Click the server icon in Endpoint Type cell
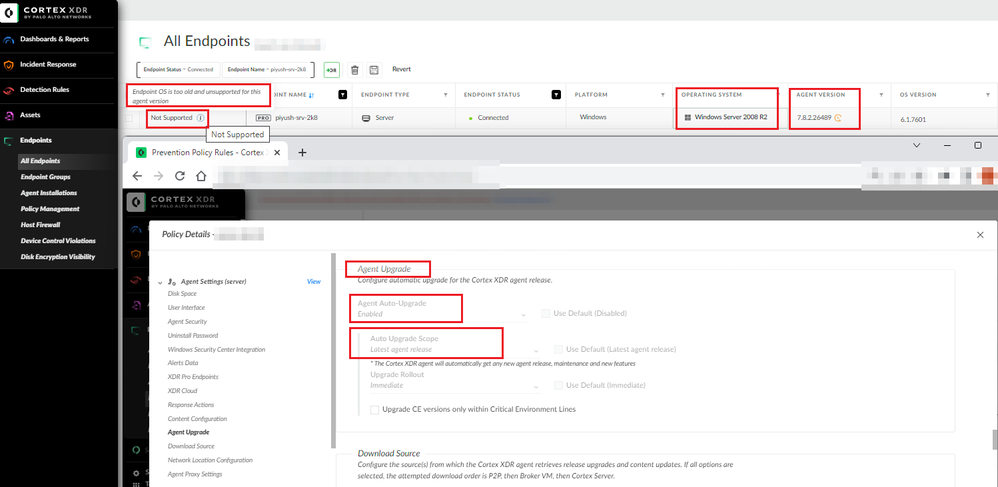 (x=365, y=118)
